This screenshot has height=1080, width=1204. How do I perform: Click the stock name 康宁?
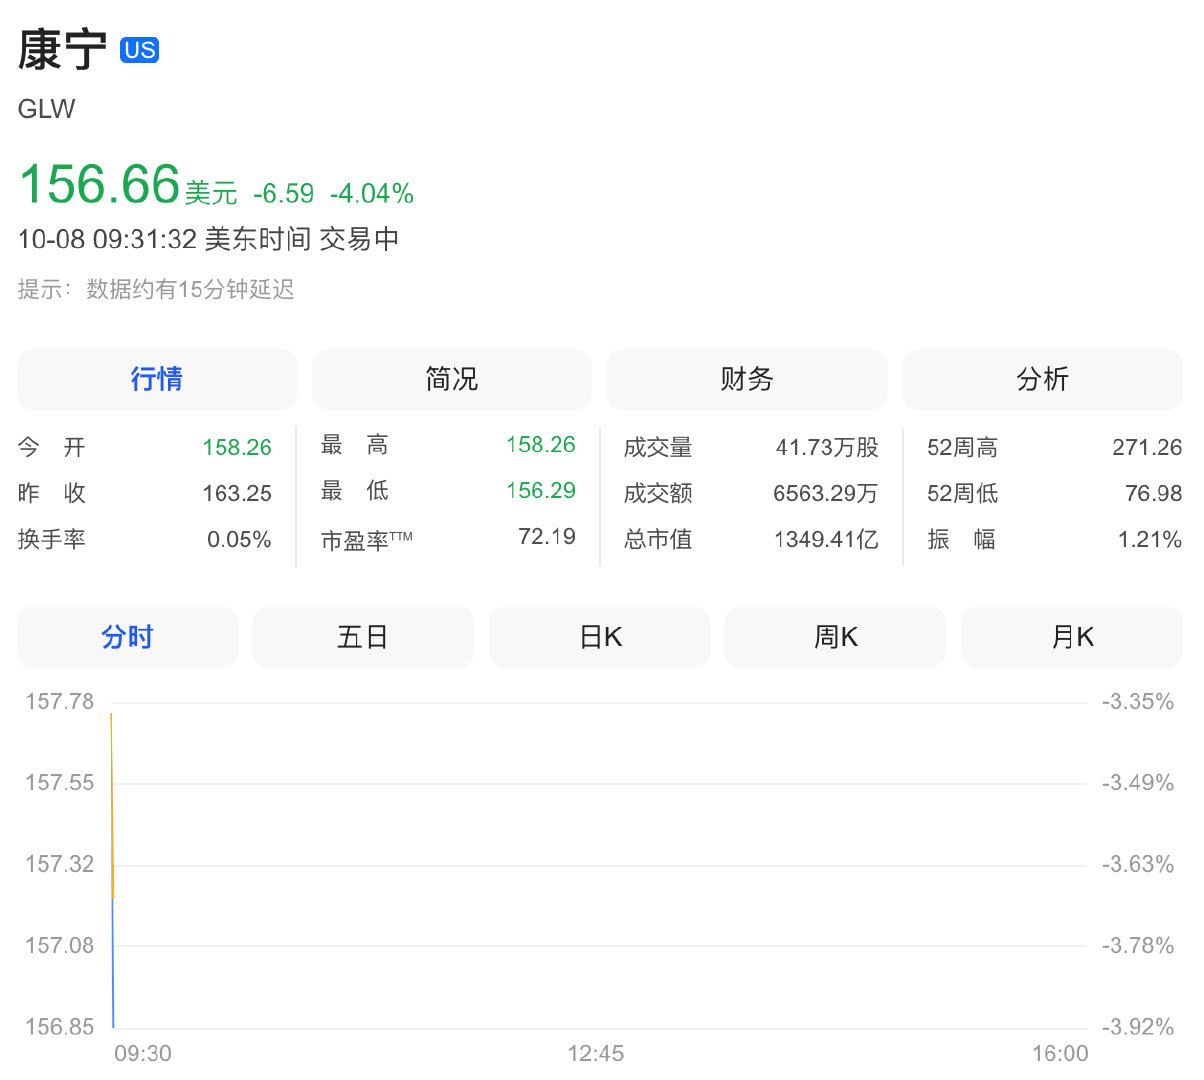62,50
